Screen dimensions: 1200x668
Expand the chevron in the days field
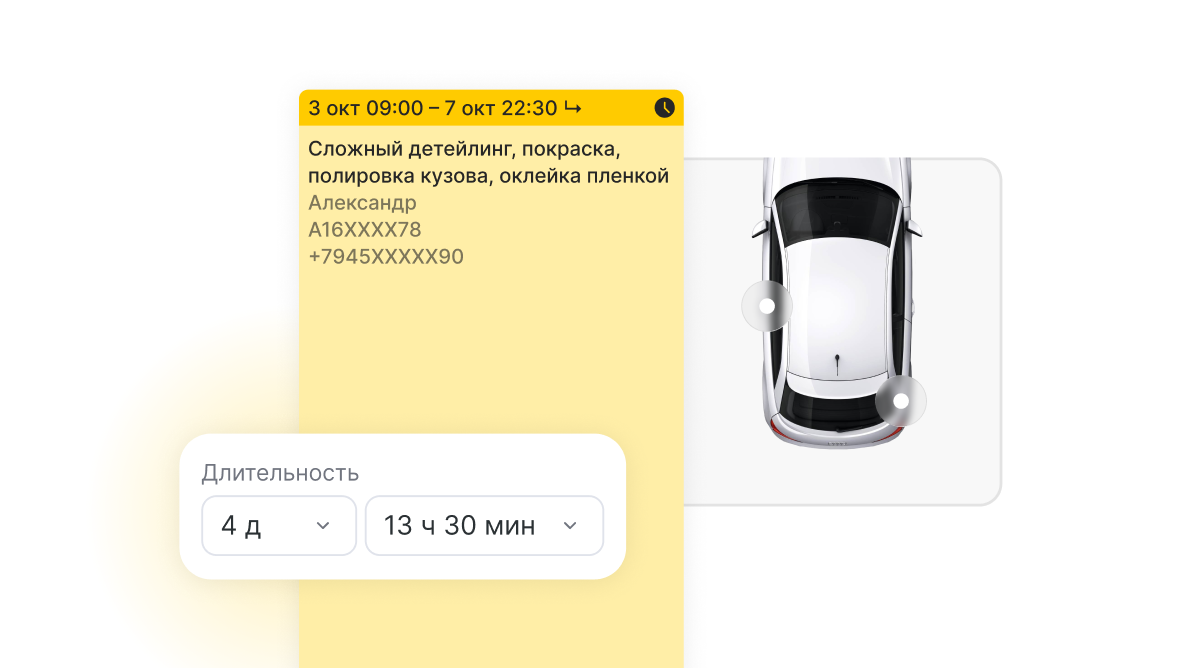coord(323,526)
